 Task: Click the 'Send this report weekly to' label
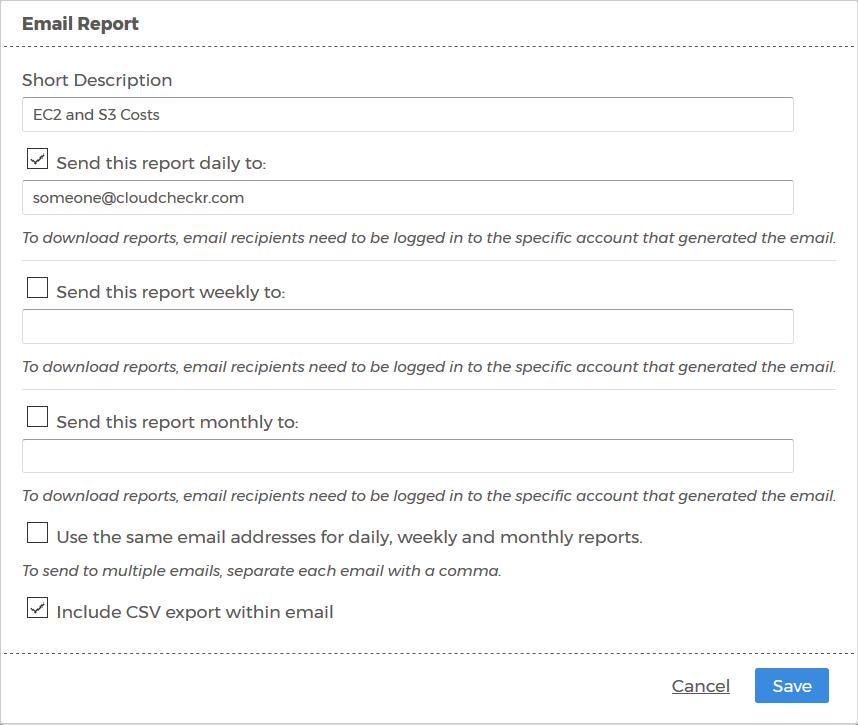point(171,292)
